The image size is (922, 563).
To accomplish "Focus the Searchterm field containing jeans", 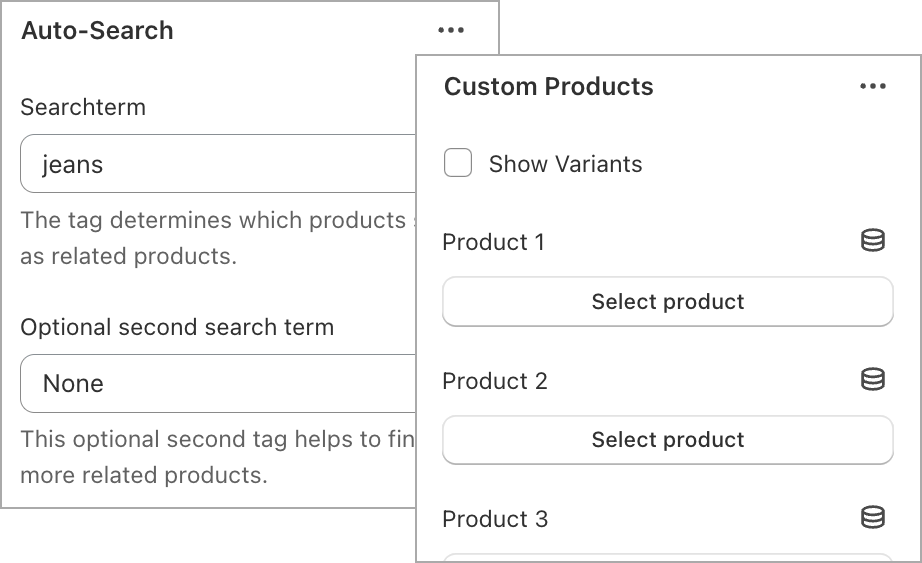I will coord(218,164).
